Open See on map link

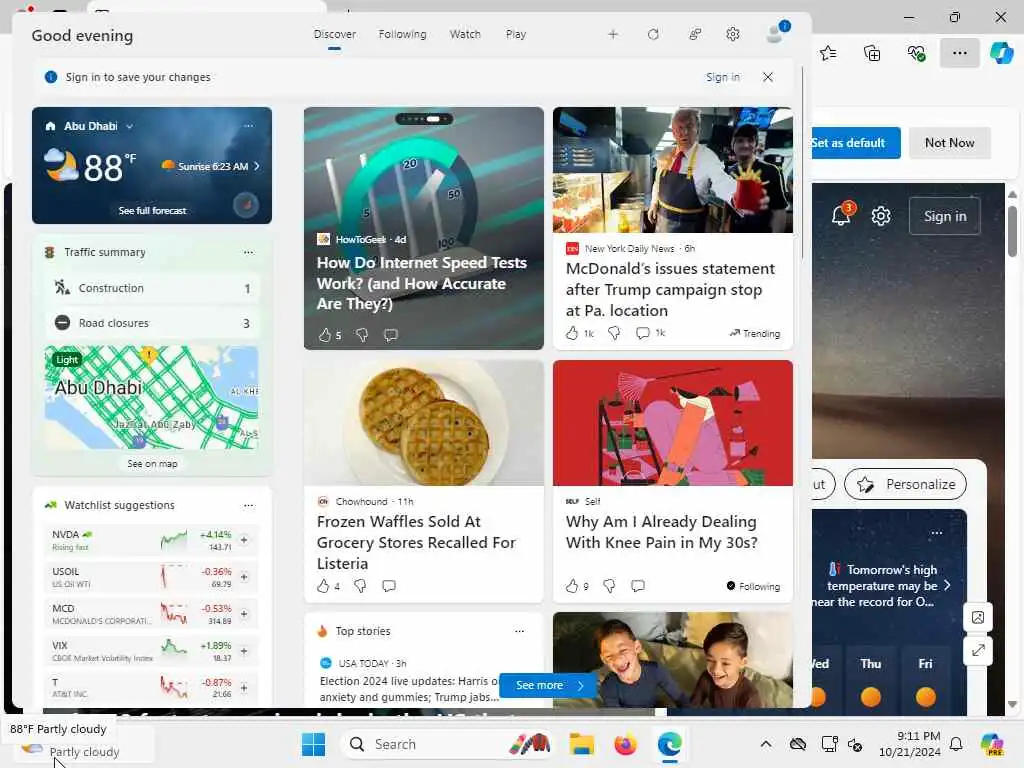[x=152, y=464]
